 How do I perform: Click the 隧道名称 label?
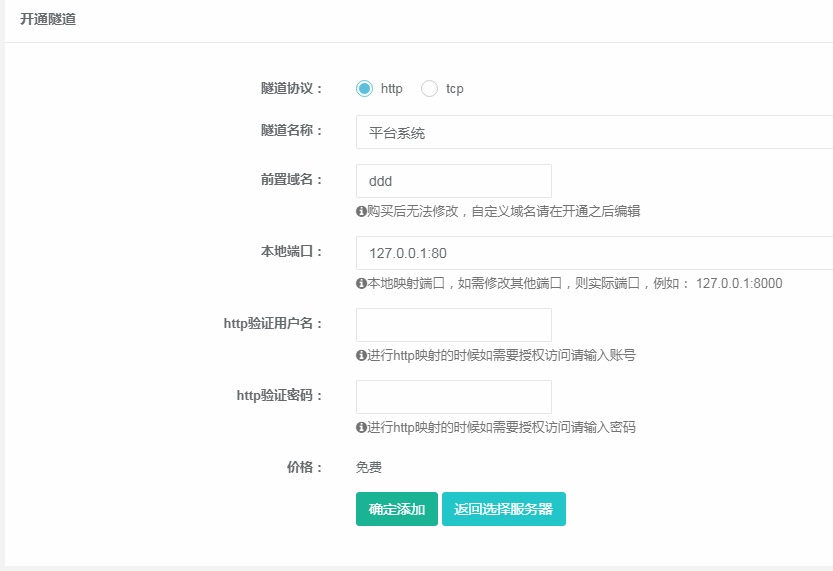(292, 130)
